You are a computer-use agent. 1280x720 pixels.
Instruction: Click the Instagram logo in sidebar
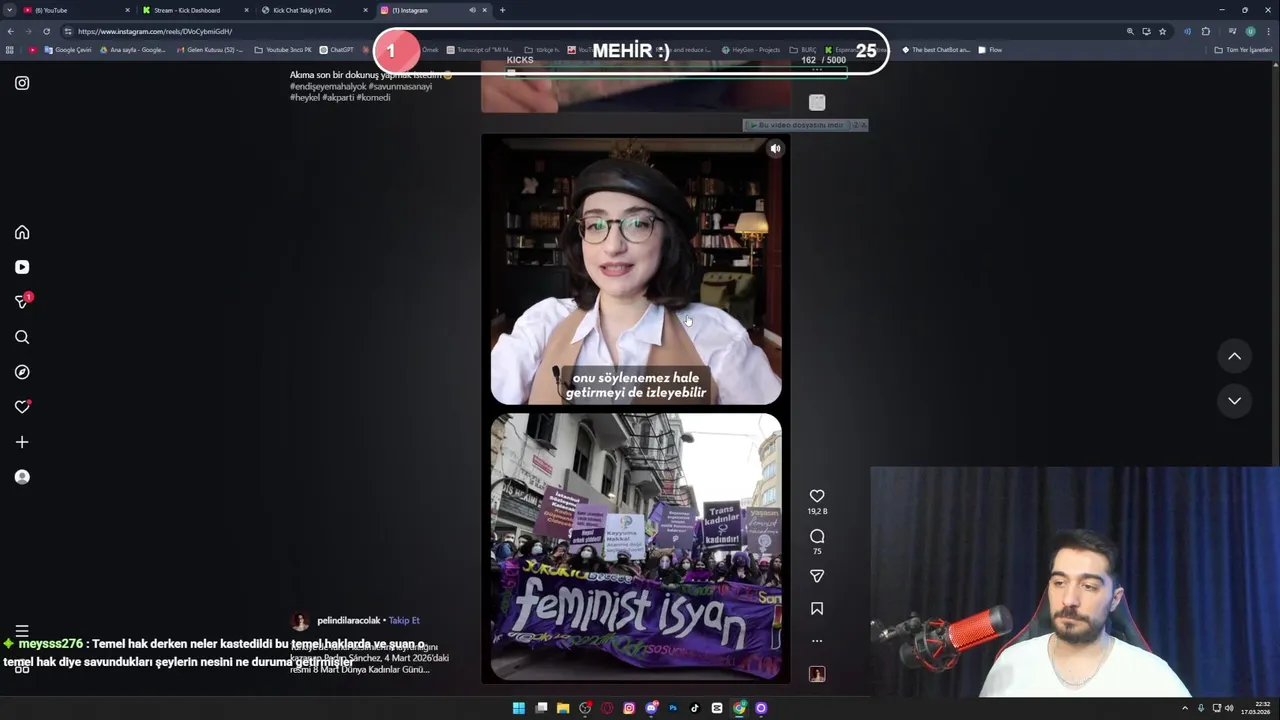(x=22, y=83)
